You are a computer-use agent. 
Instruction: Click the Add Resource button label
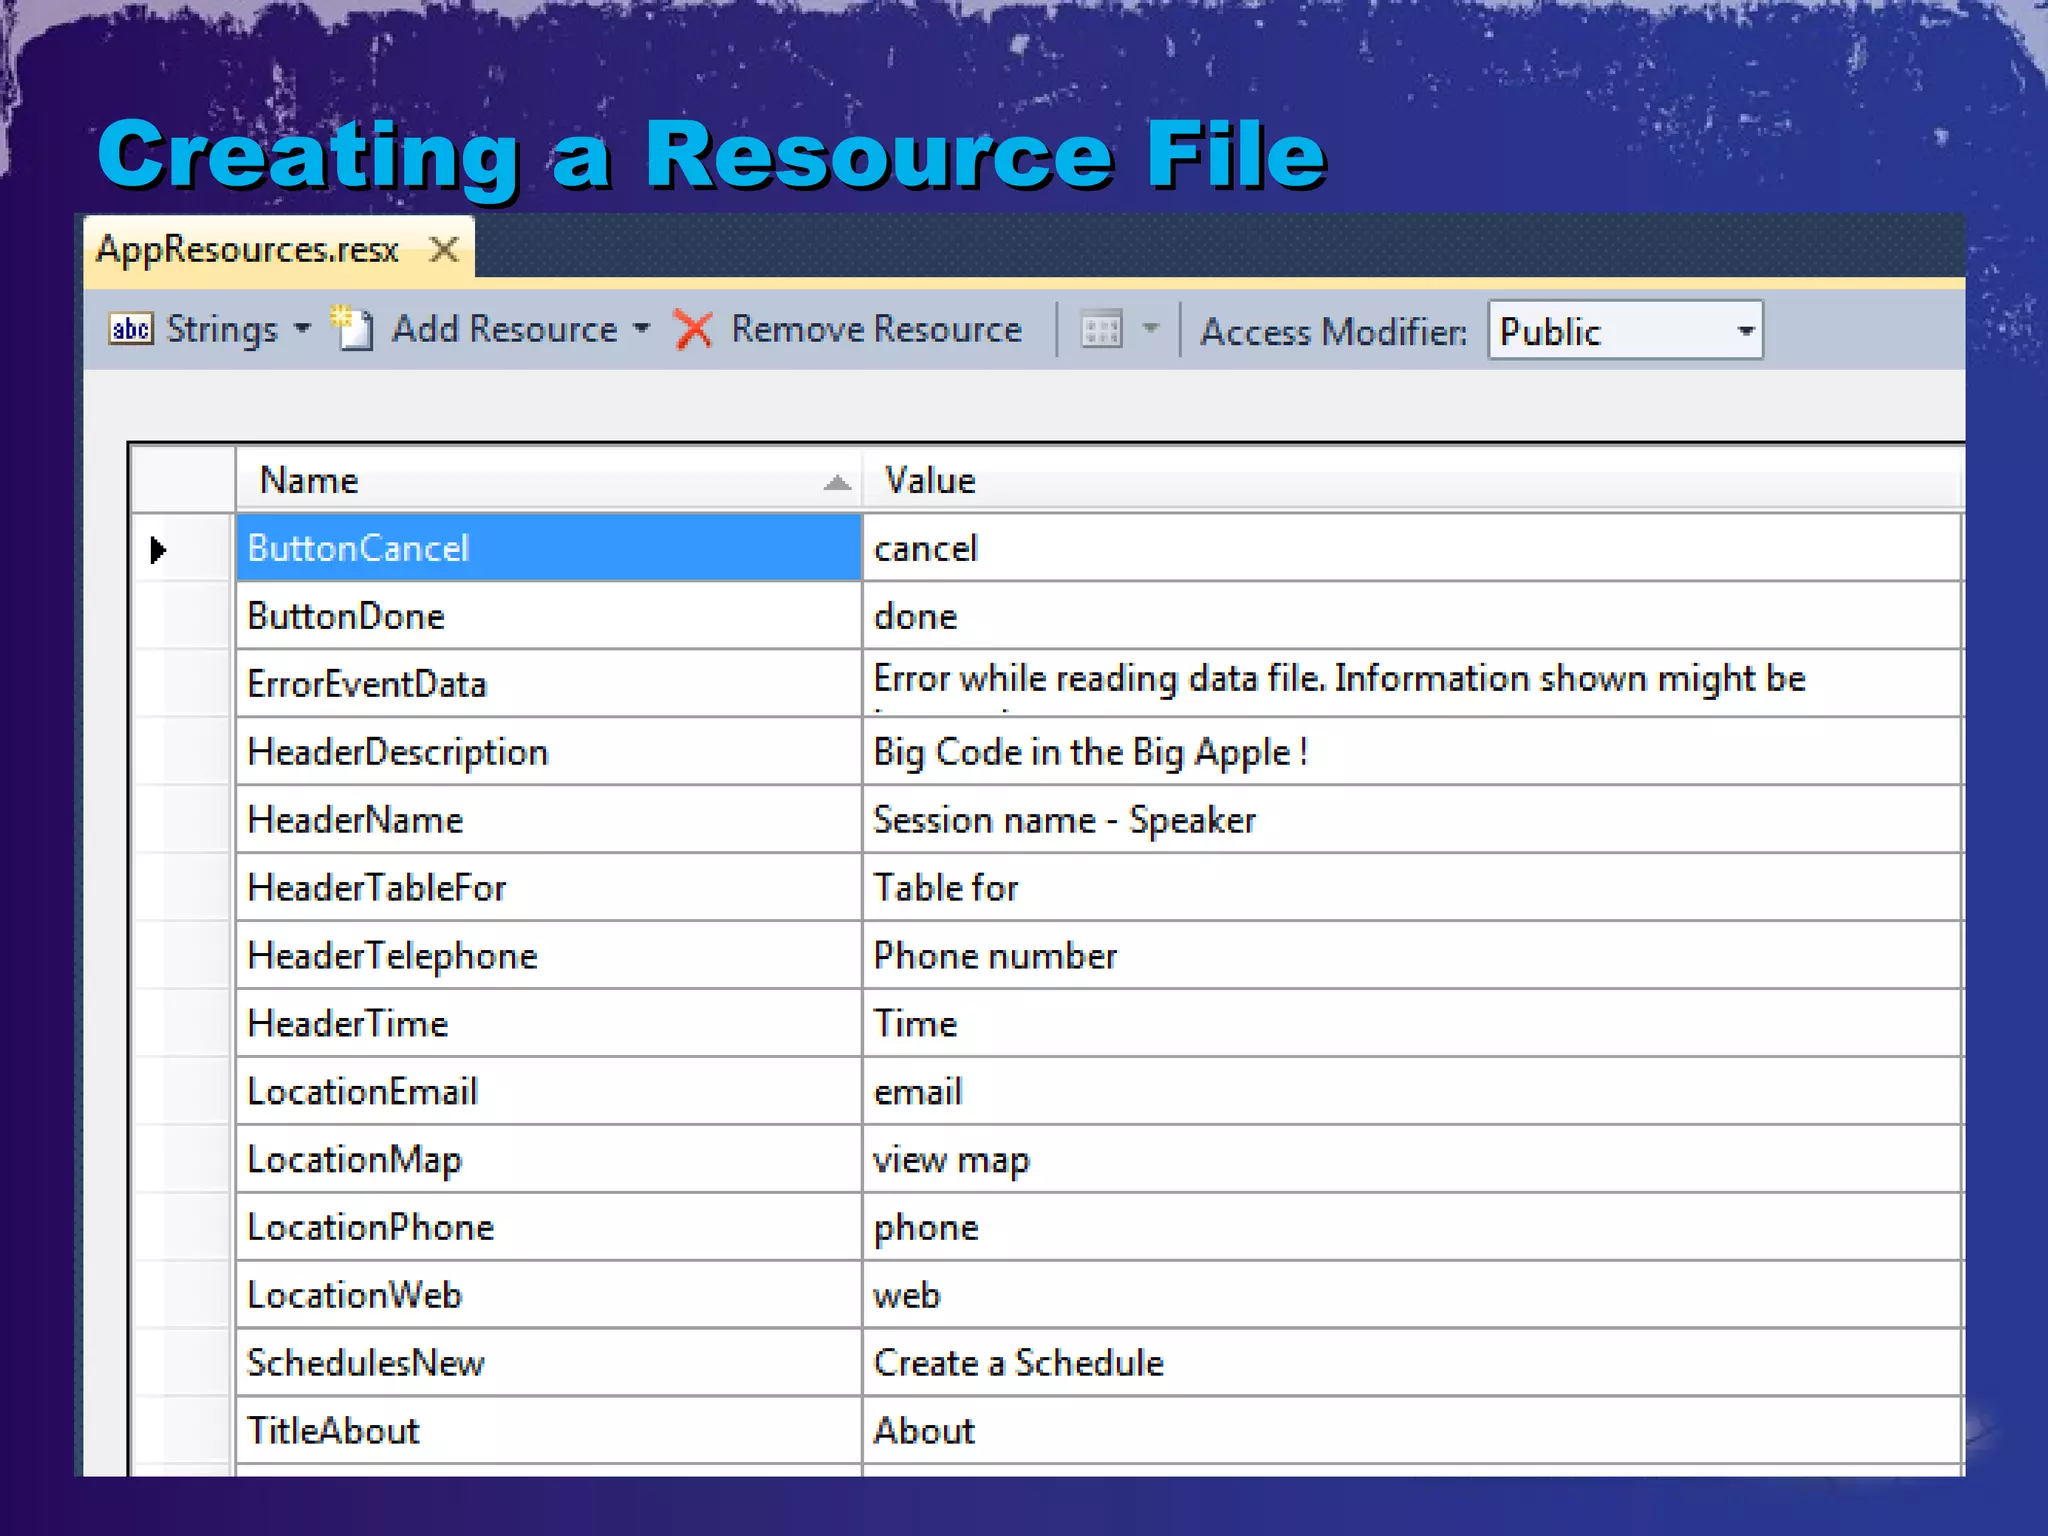tap(504, 329)
